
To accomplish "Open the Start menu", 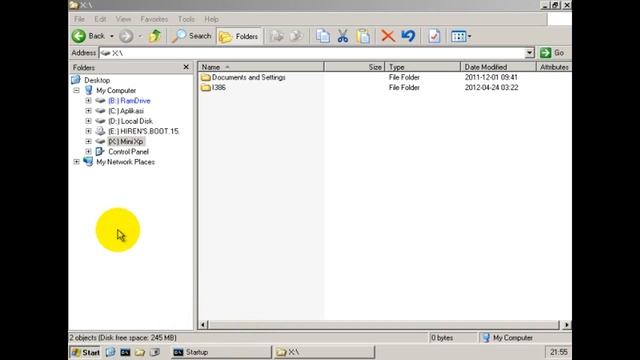I will coord(85,352).
